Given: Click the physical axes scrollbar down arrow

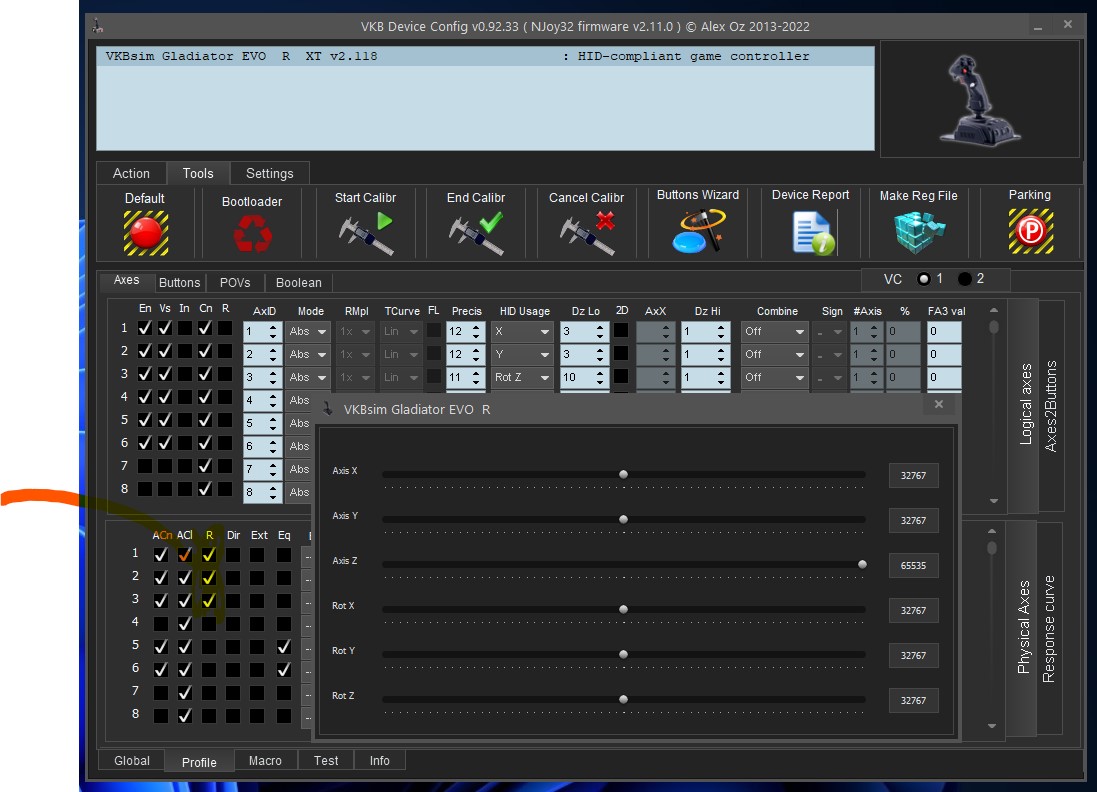Looking at the screenshot, I should [992, 726].
